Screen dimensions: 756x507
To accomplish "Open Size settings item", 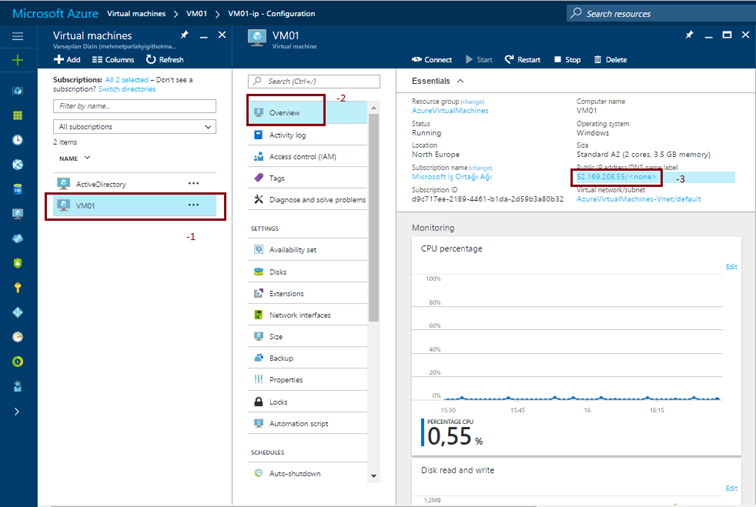I will click(x=308, y=336).
